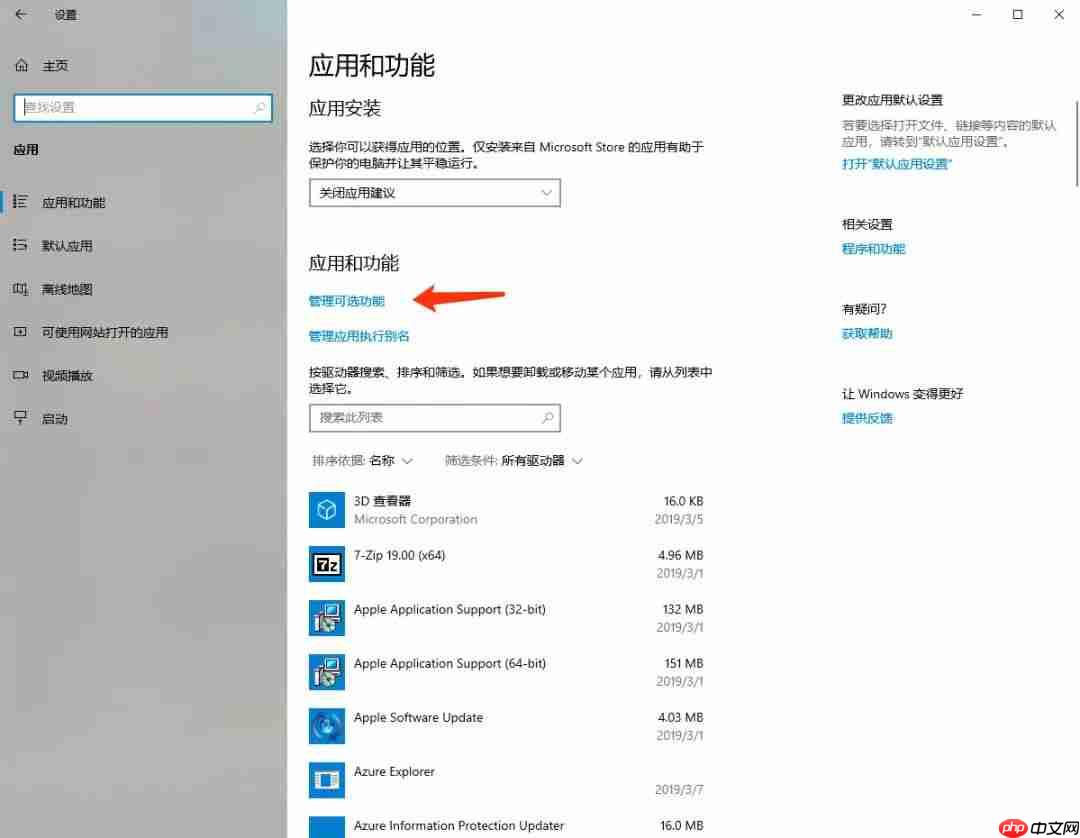Go to 启动 in the sidebar

tap(55, 419)
